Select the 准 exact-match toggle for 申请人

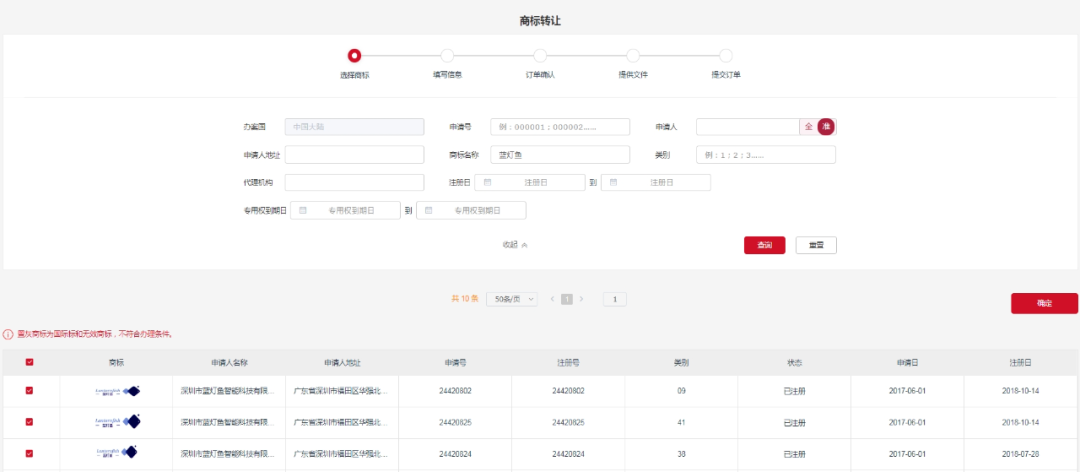coord(826,127)
